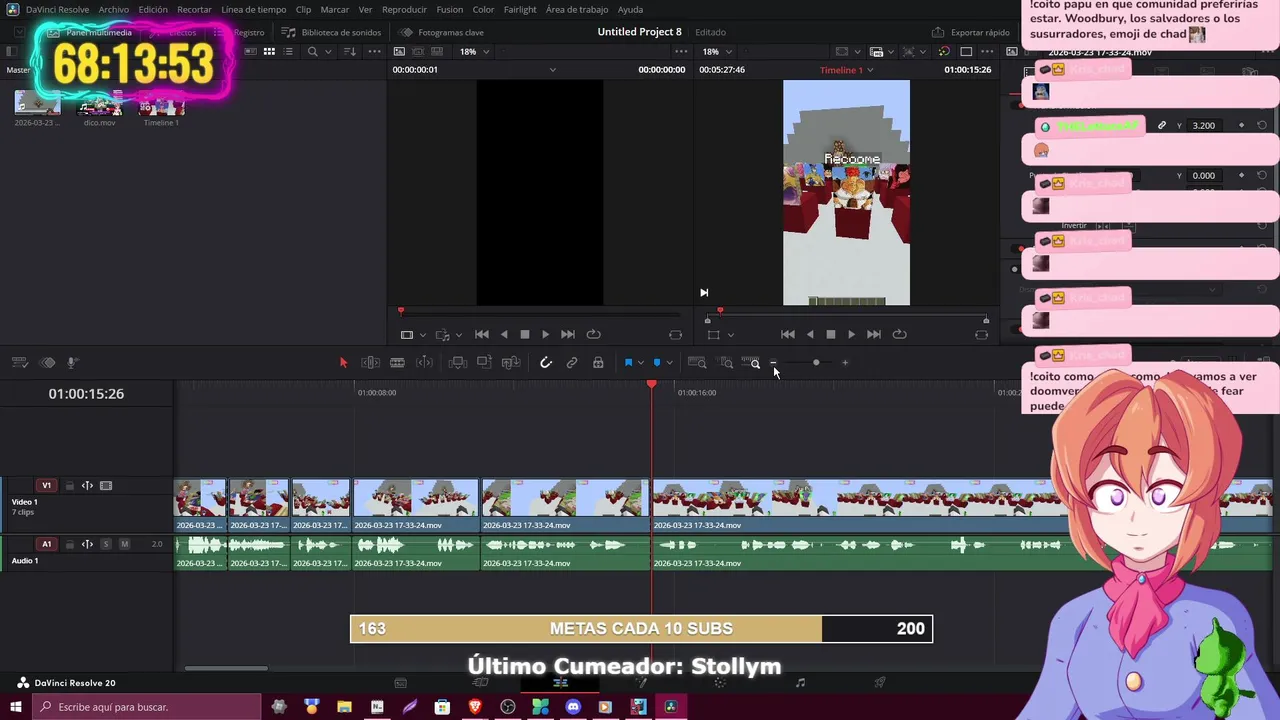The image size is (1280, 720).
Task: Jump to first frame in timeline viewer
Action: [x=788, y=335]
